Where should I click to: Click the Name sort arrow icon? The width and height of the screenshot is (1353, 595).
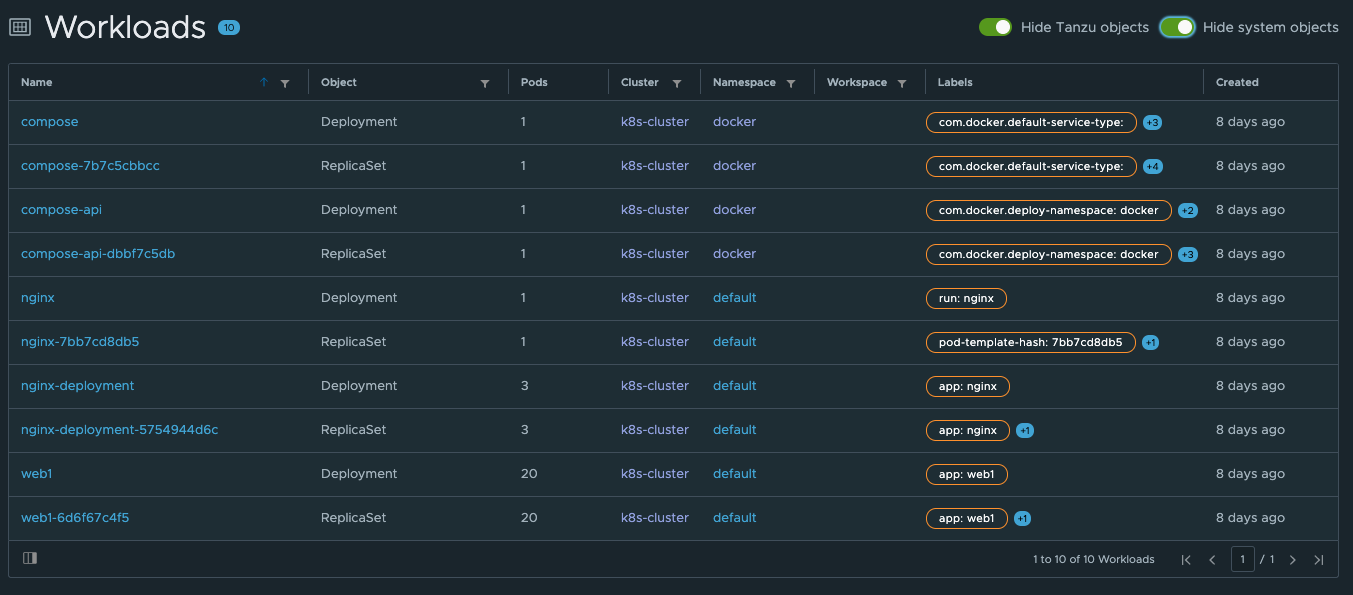point(264,83)
